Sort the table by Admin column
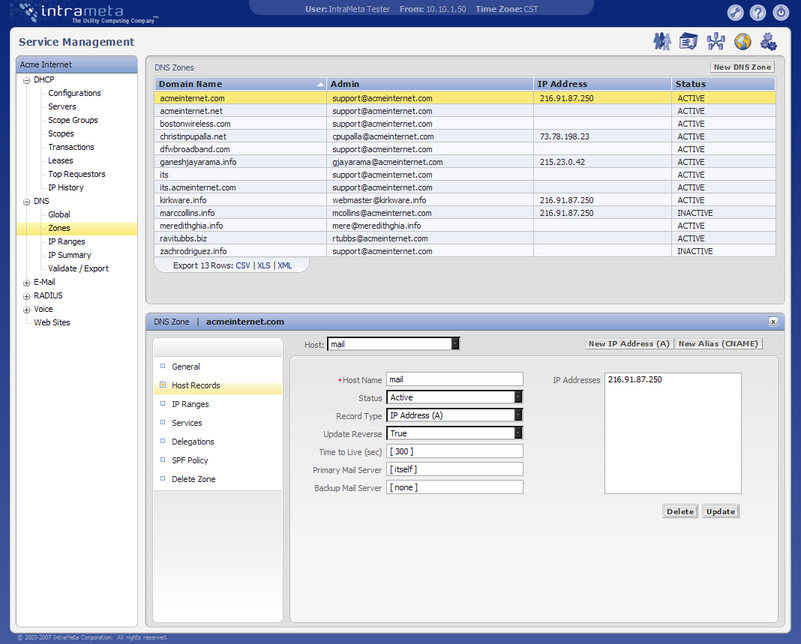The image size is (801, 644). click(x=430, y=84)
